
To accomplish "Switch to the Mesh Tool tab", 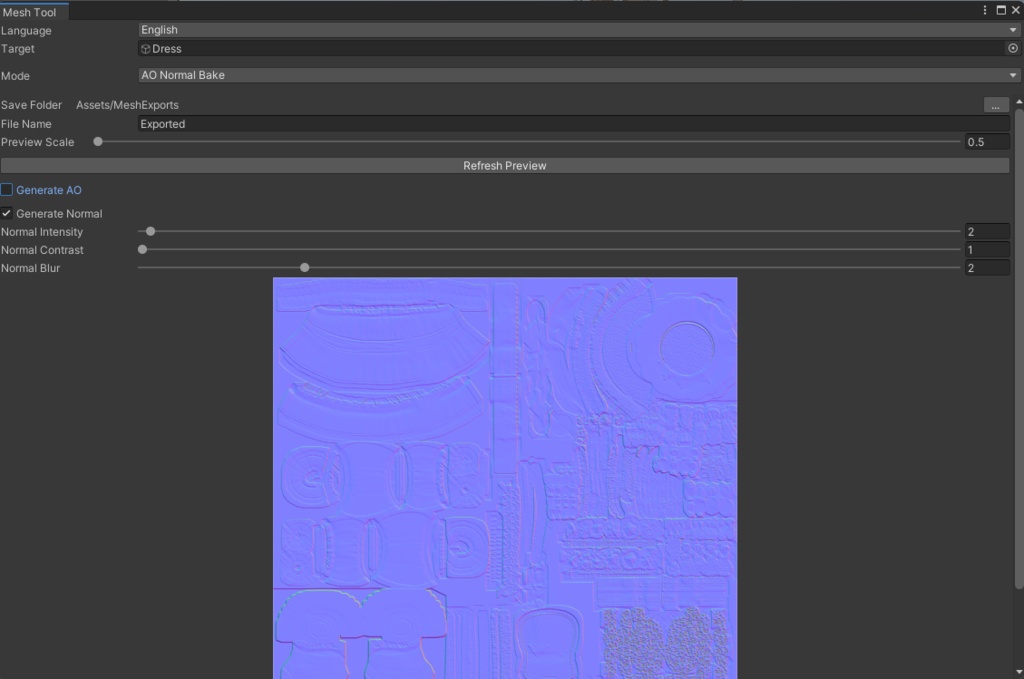I will [33, 12].
